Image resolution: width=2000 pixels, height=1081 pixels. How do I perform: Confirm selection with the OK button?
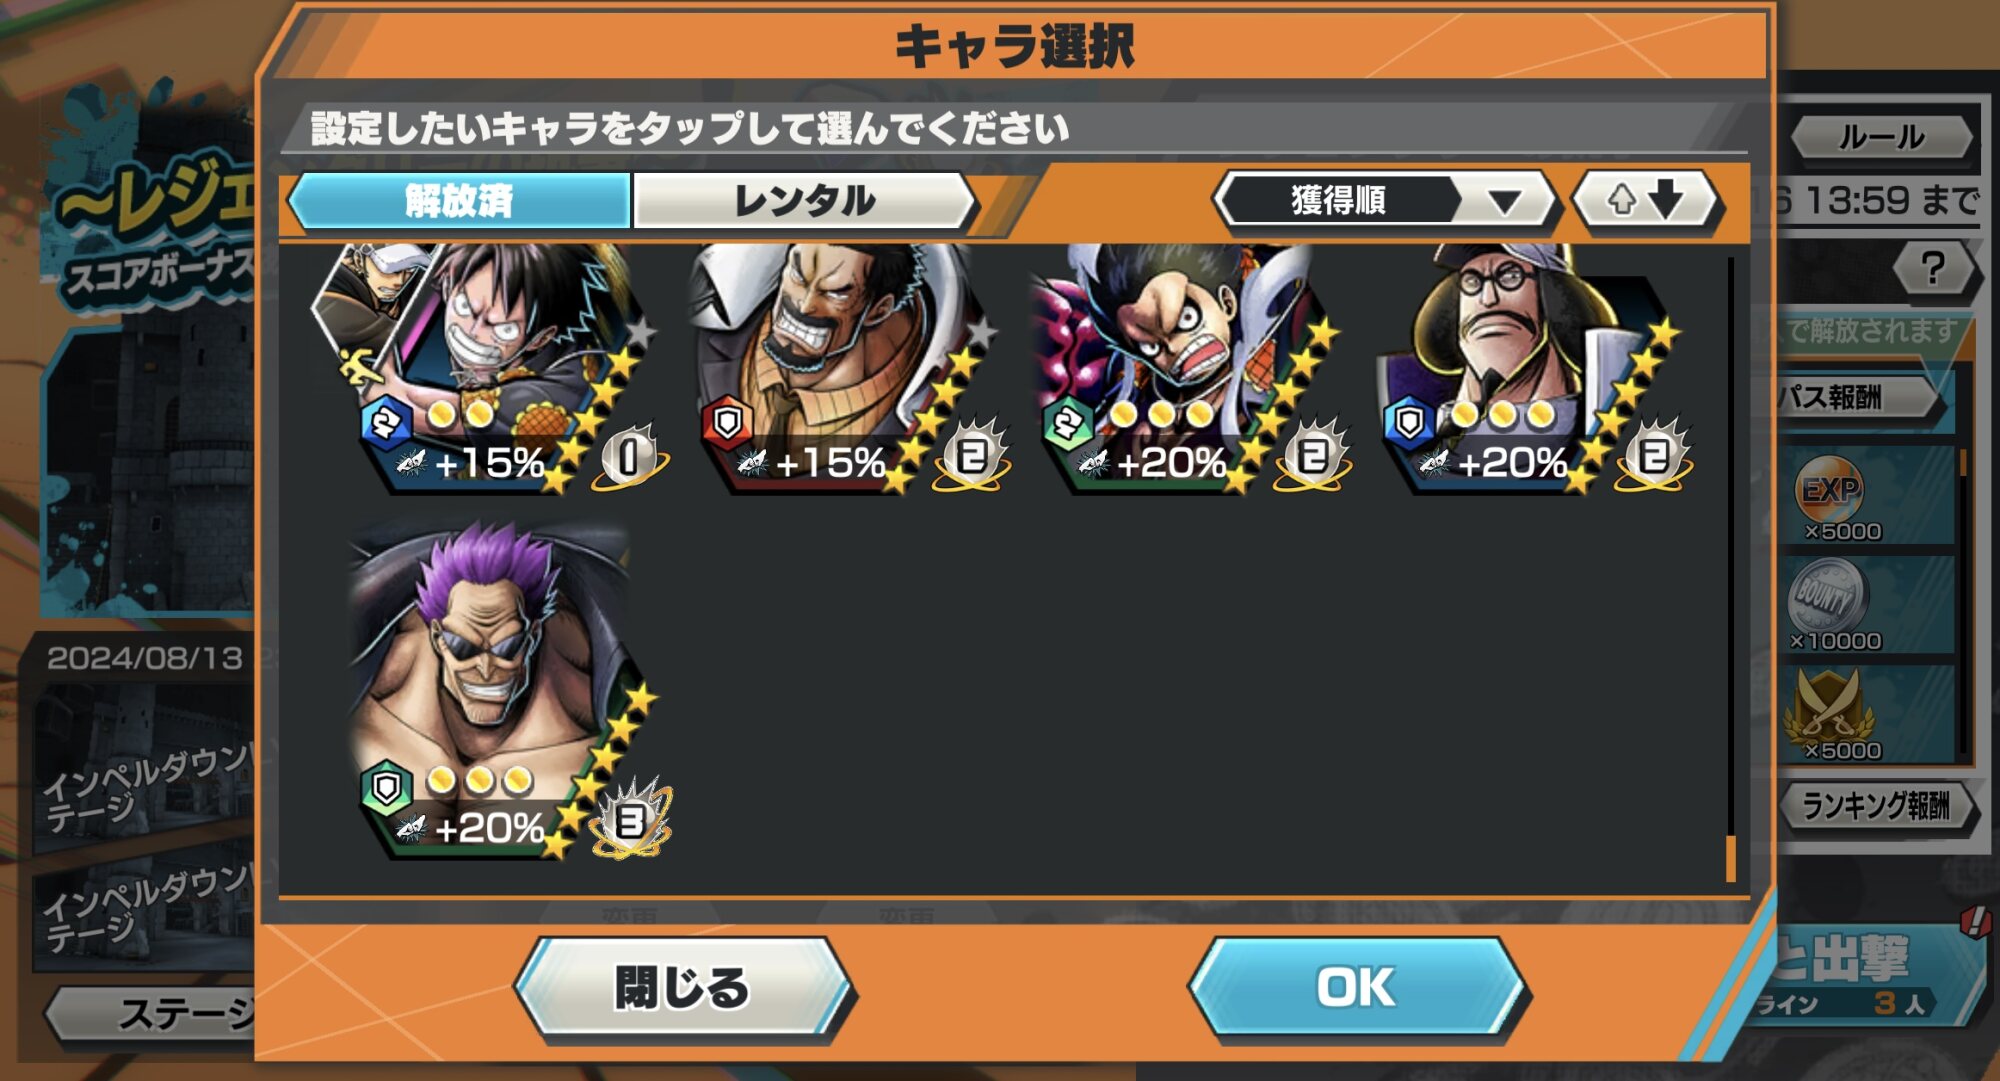(x=1356, y=988)
